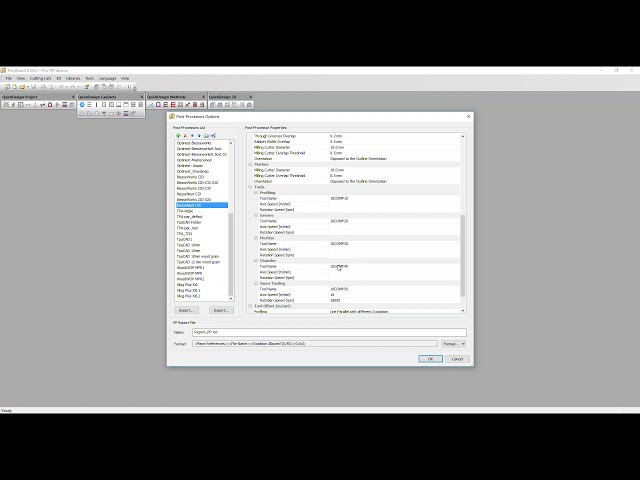Click grid dots icon in QuickDesign Project
Viewport: 640px width, 480px height.
(6, 105)
